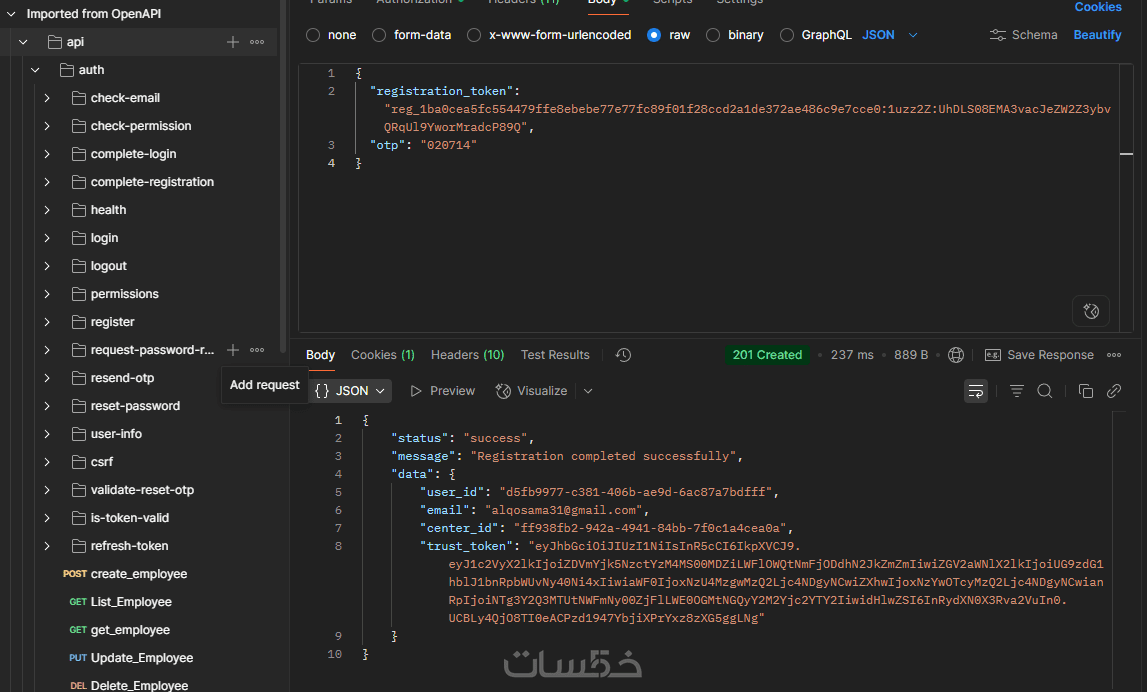Switch to response Headers tab
Screen dimensions: 1147x692
click(x=467, y=355)
